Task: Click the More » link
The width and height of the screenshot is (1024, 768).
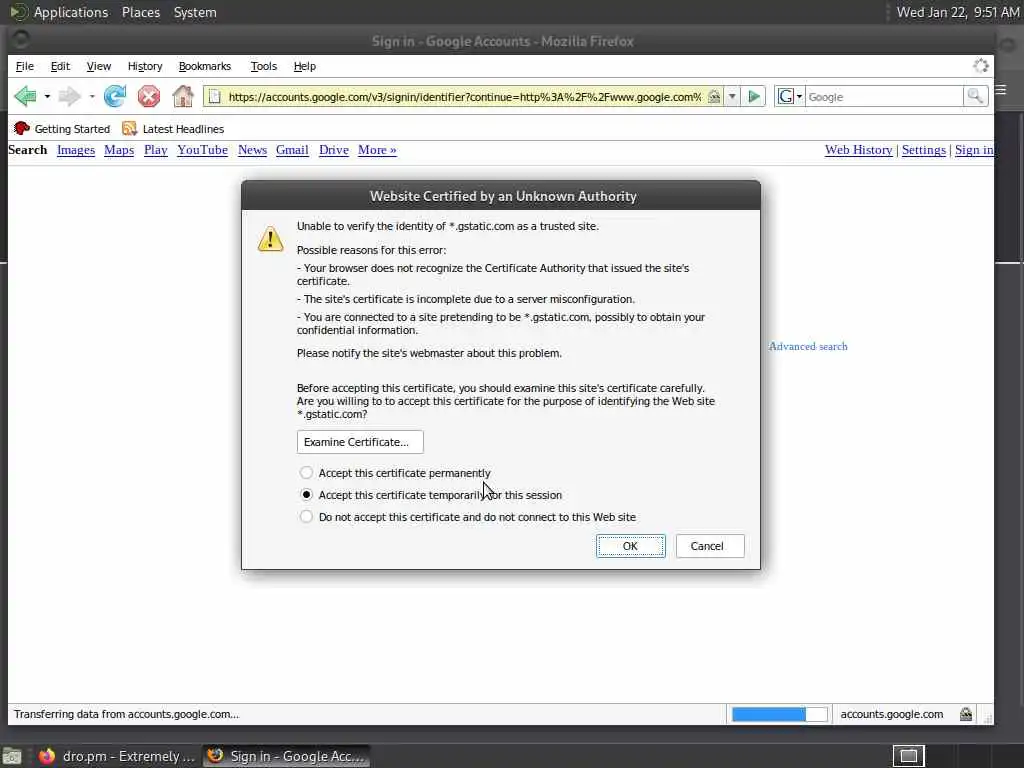Action: tap(377, 150)
